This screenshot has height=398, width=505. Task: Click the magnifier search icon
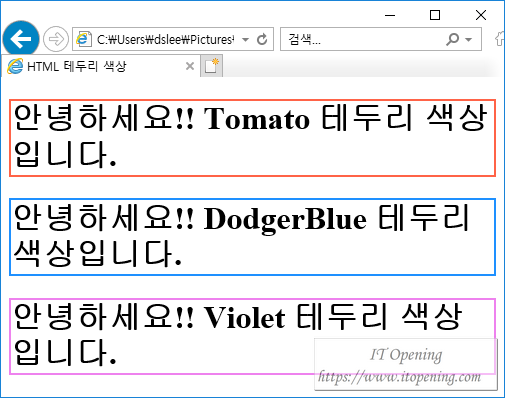452,39
